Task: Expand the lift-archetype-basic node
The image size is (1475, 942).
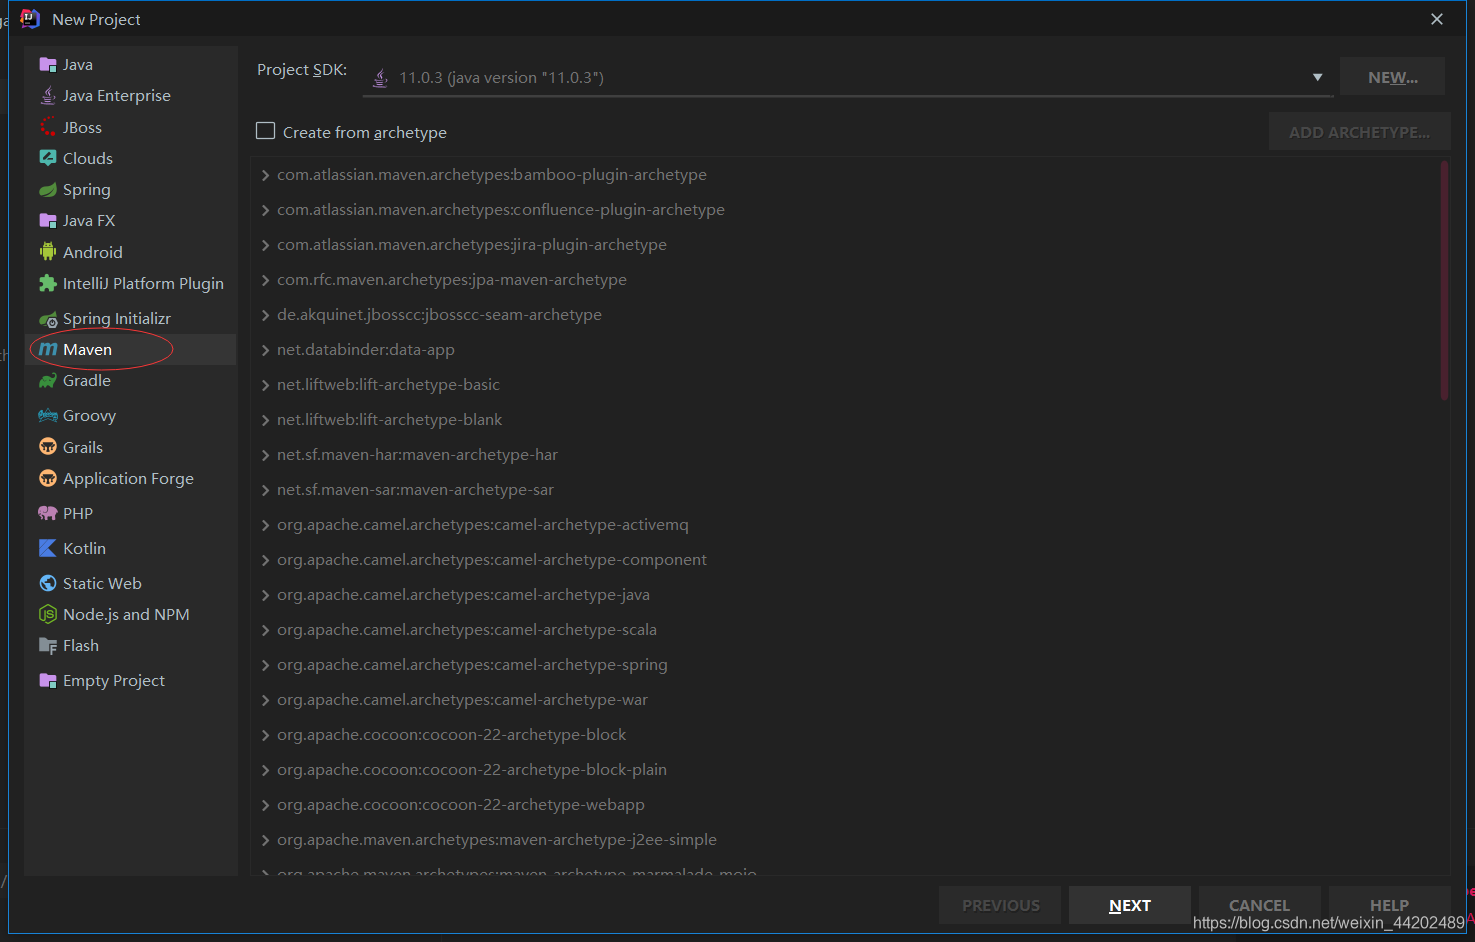Action: pyautogui.click(x=265, y=385)
